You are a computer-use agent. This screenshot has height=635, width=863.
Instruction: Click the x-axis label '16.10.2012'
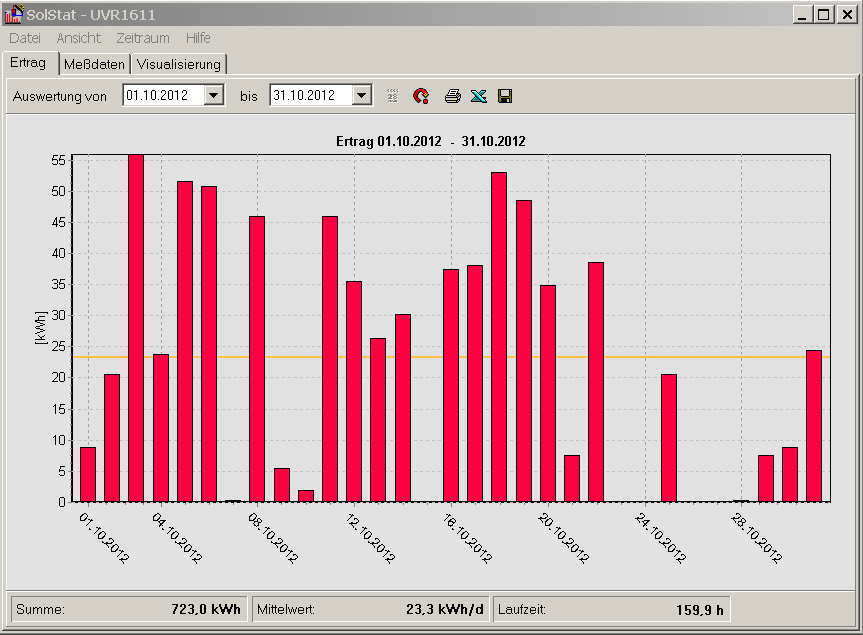467,538
